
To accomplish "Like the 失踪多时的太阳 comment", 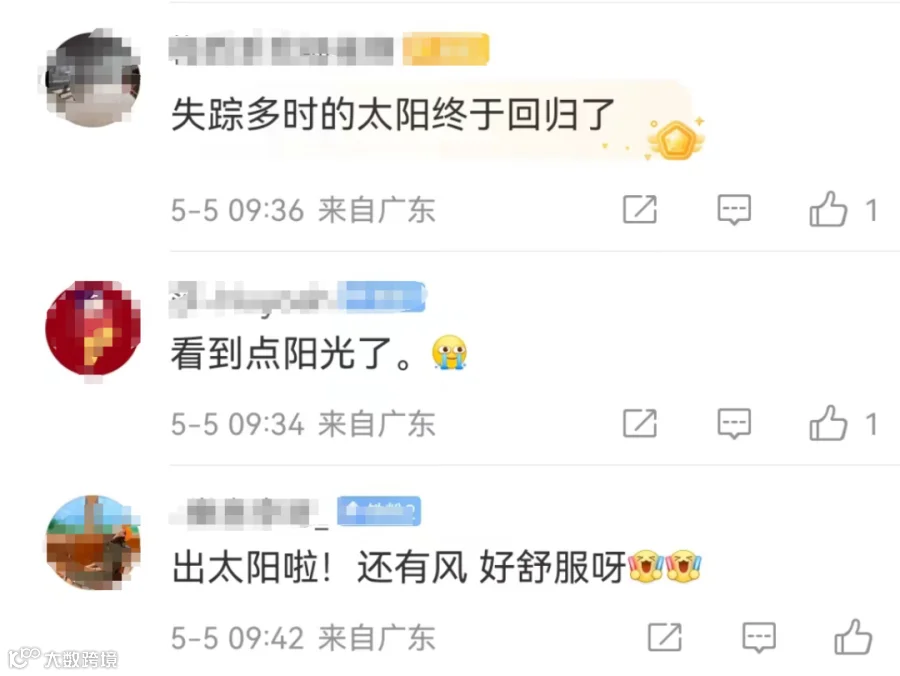I will pyautogui.click(x=828, y=209).
